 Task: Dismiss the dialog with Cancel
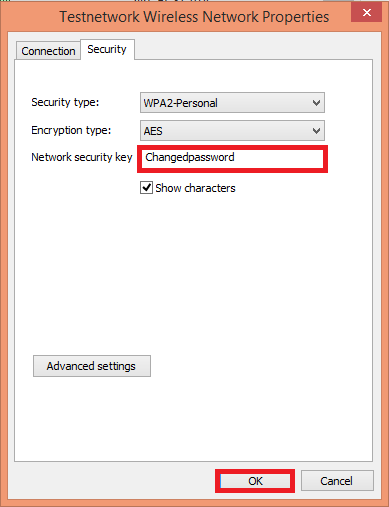pyautogui.click(x=337, y=481)
